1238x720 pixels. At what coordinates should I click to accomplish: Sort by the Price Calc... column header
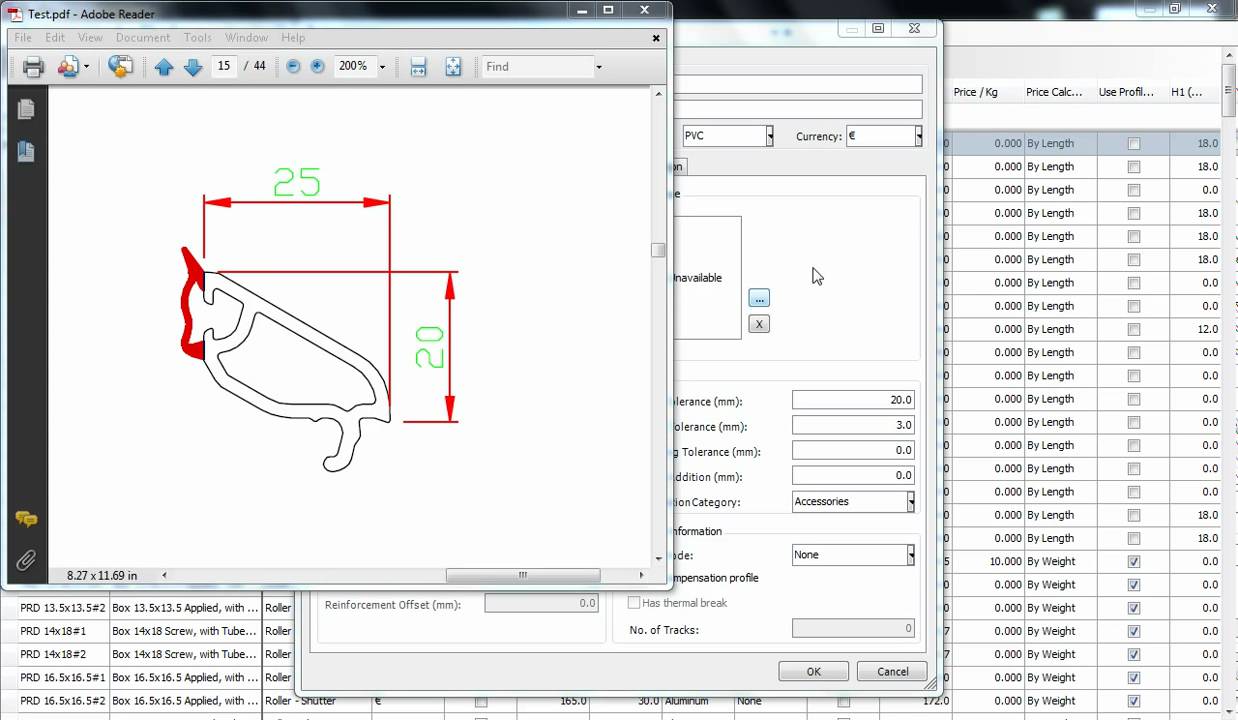(1059, 92)
